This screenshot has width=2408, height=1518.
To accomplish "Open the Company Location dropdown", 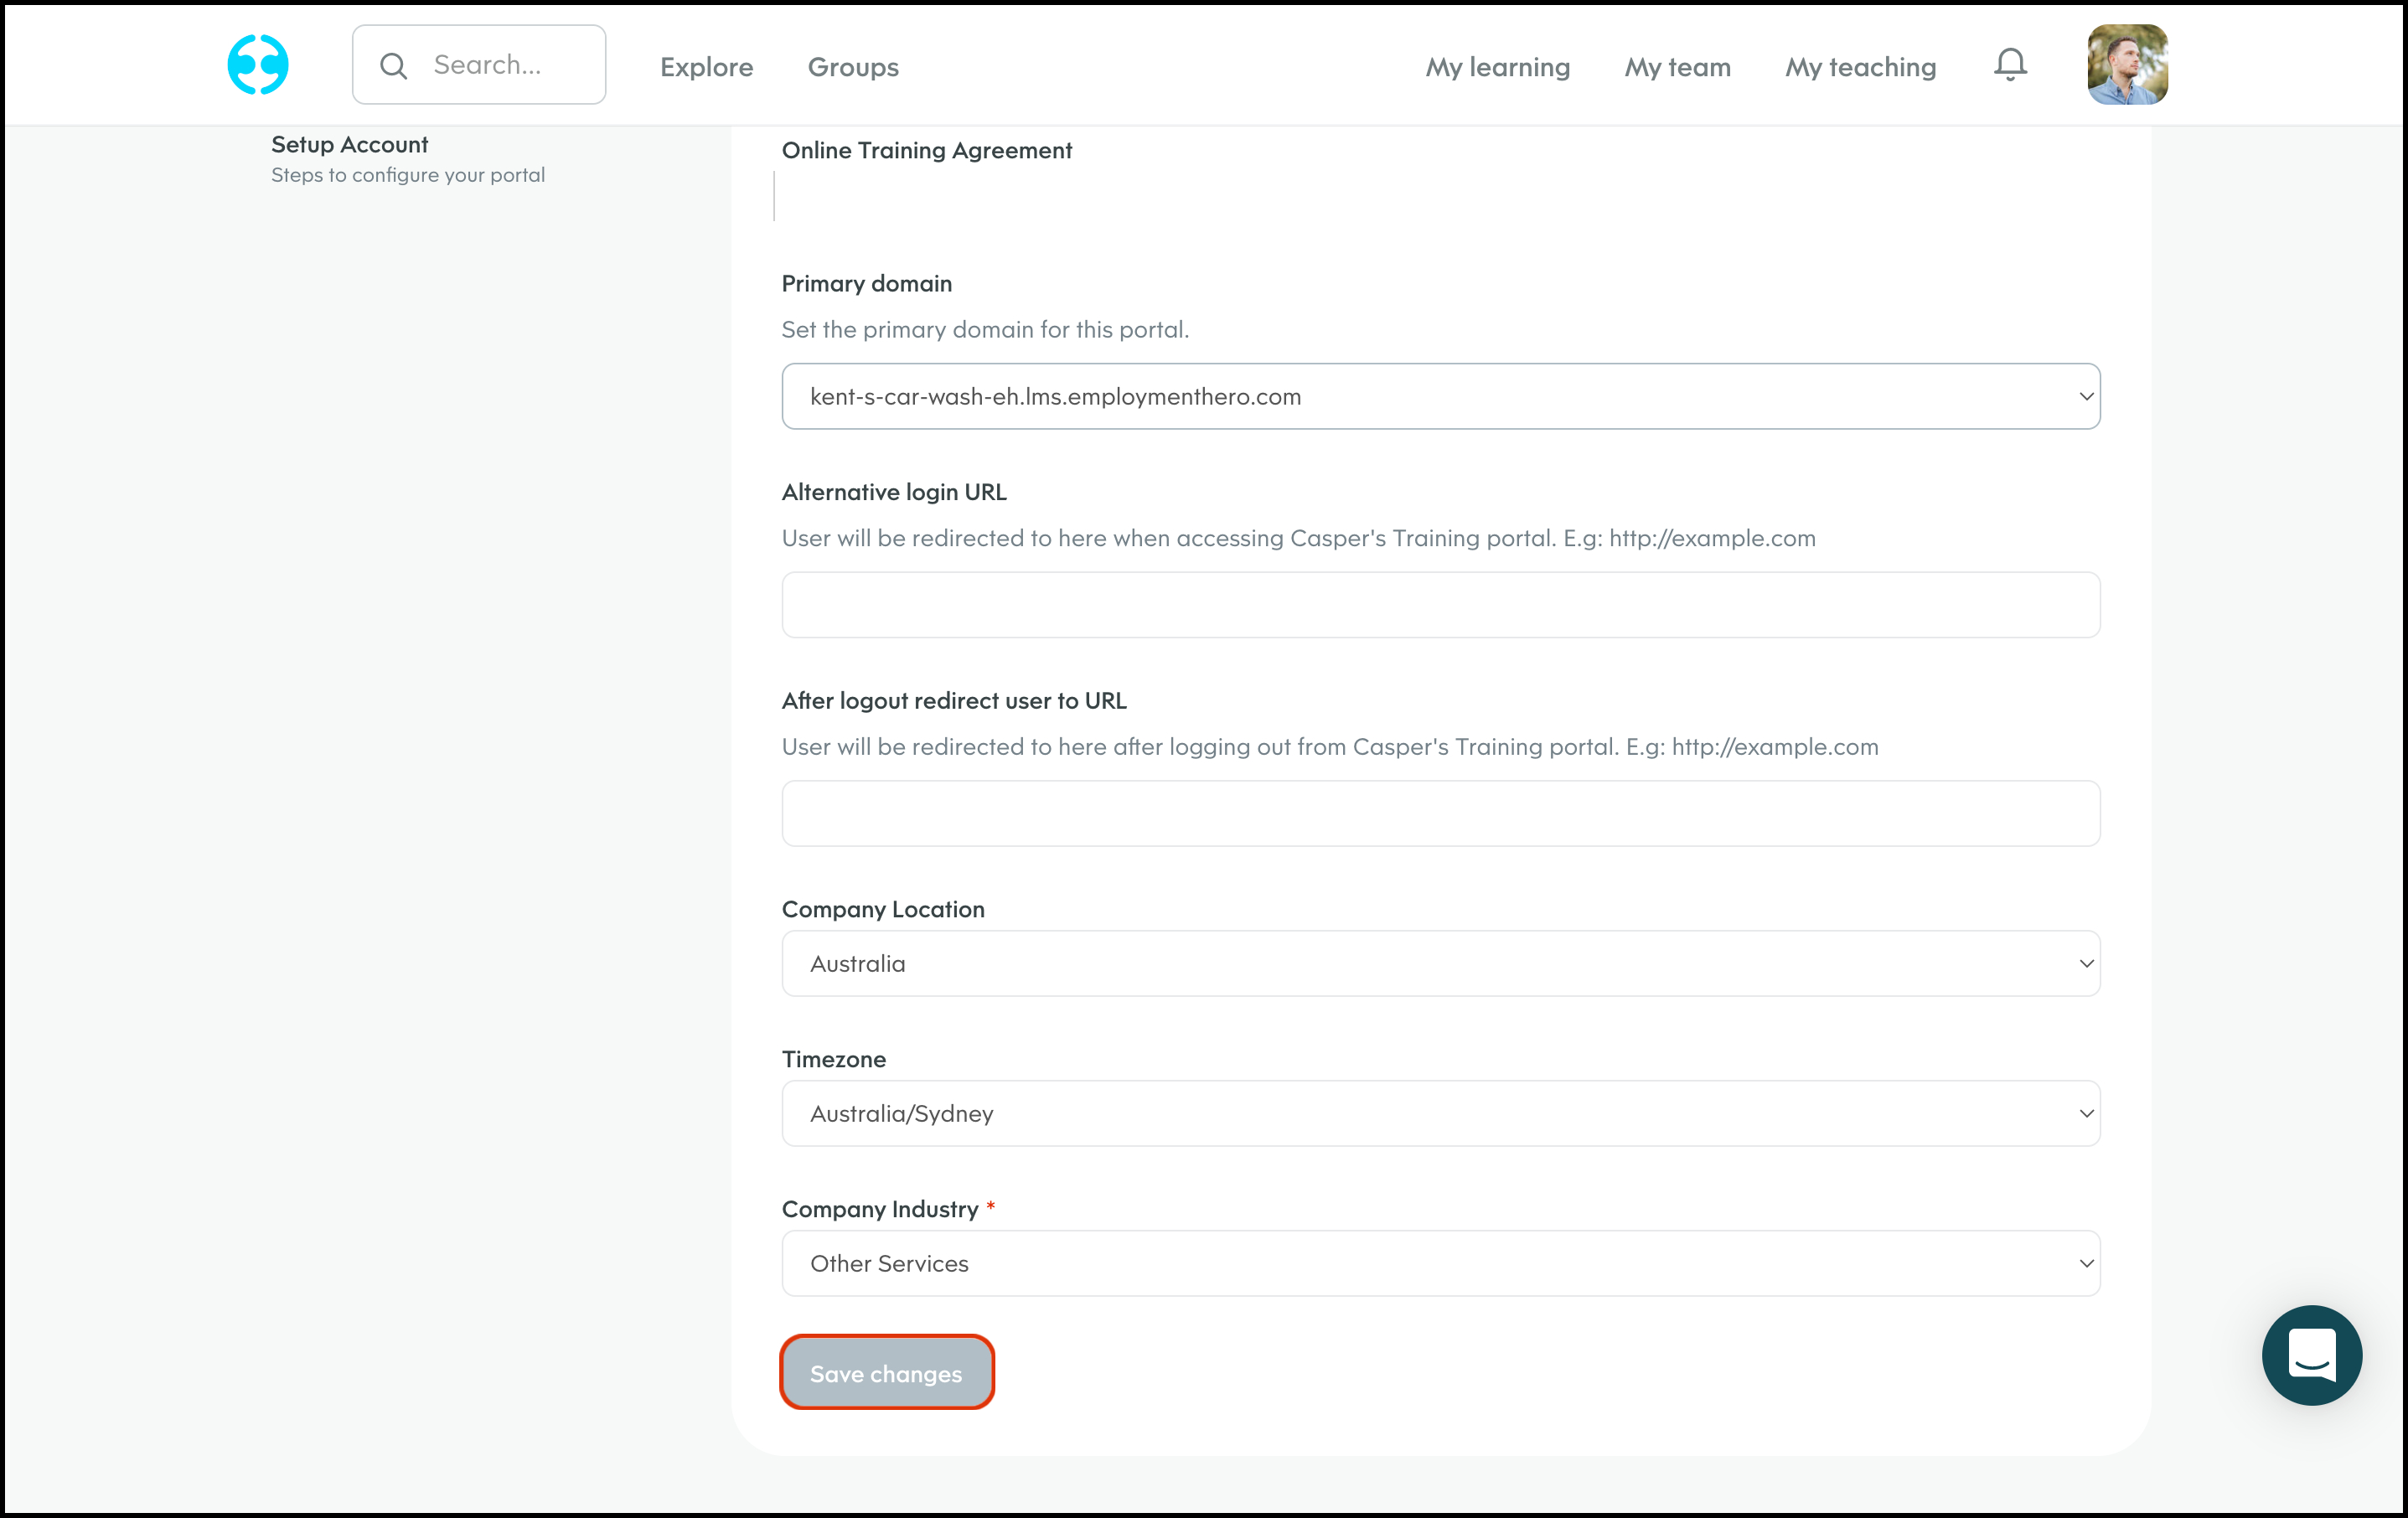I will [x=1440, y=963].
